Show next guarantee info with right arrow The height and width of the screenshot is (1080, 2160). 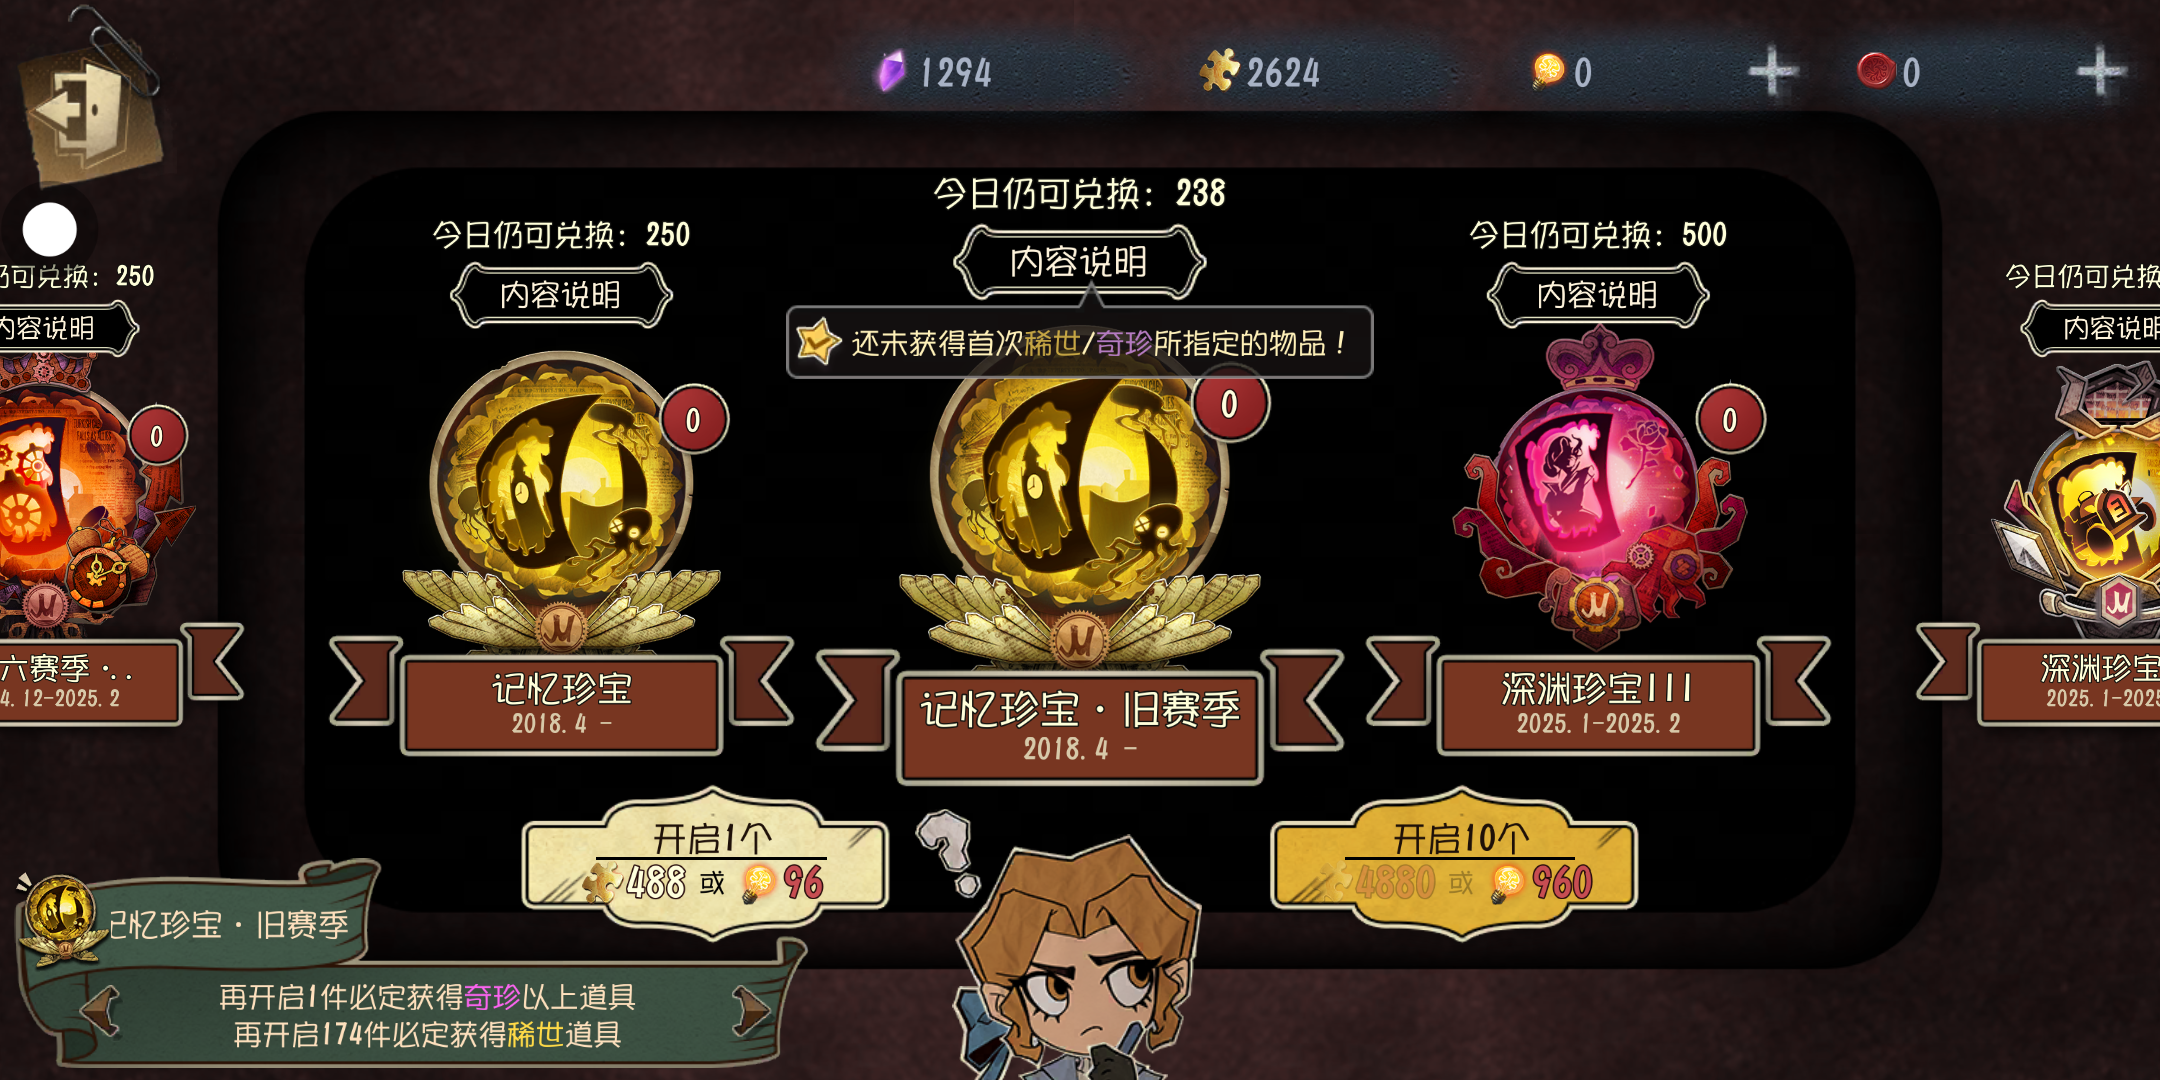pos(752,1011)
